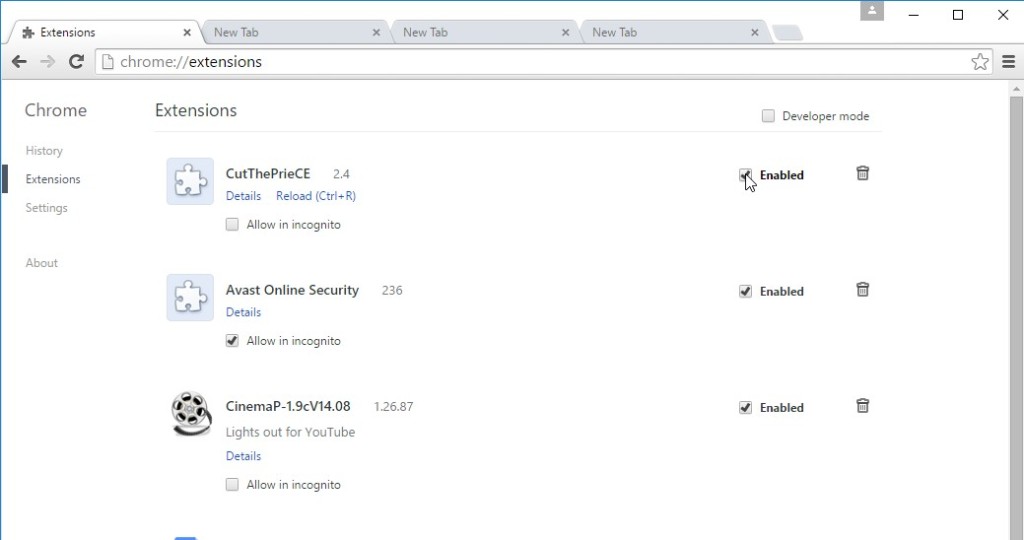Click the CinemaP film reel icon
1024x540 pixels.
coord(191,413)
